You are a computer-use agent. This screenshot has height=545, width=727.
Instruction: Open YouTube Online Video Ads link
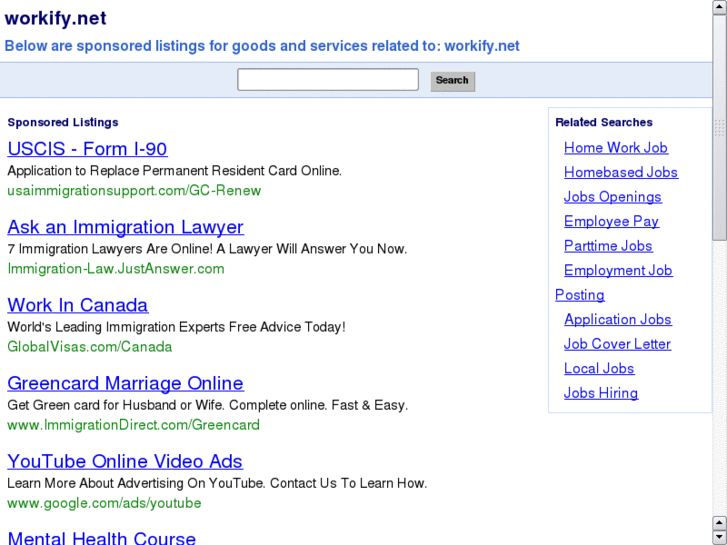[x=125, y=462]
